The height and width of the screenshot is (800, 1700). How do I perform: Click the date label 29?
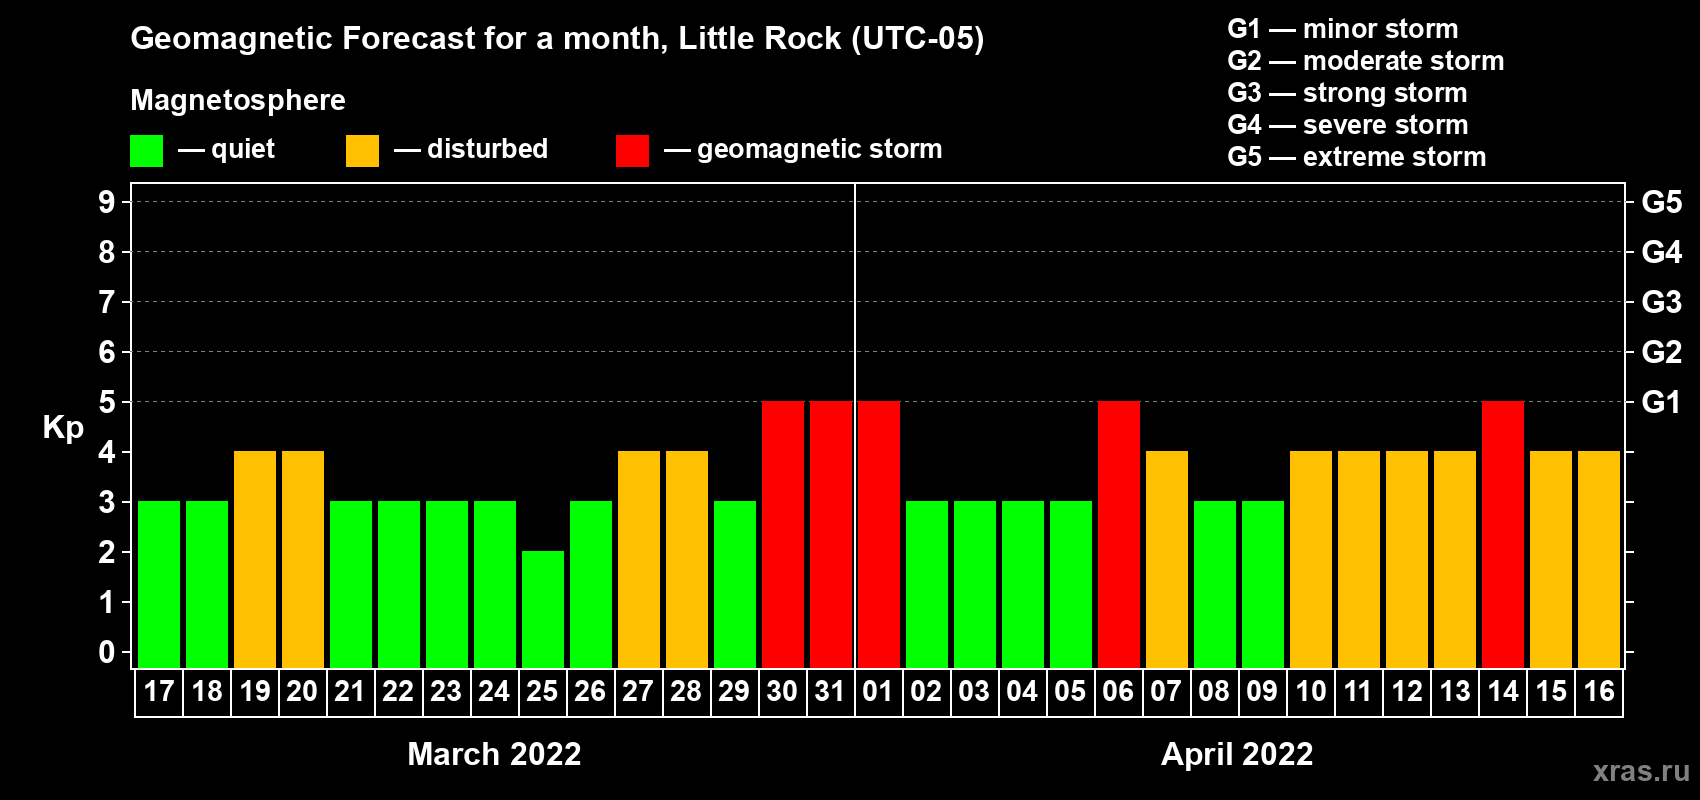point(734,691)
